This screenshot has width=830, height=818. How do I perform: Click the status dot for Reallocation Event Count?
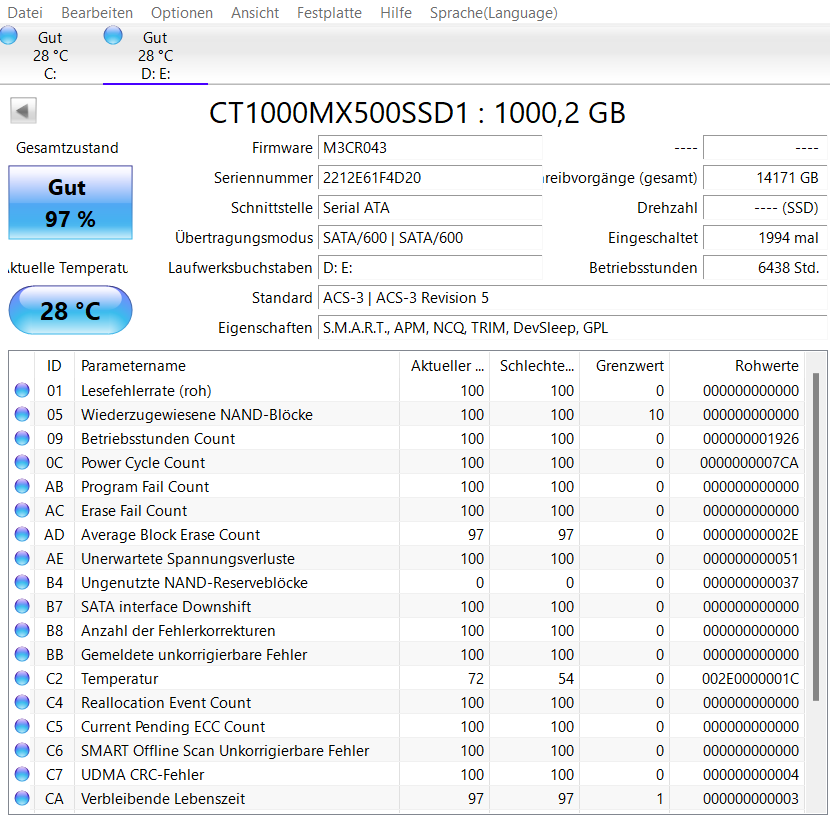tap(22, 702)
